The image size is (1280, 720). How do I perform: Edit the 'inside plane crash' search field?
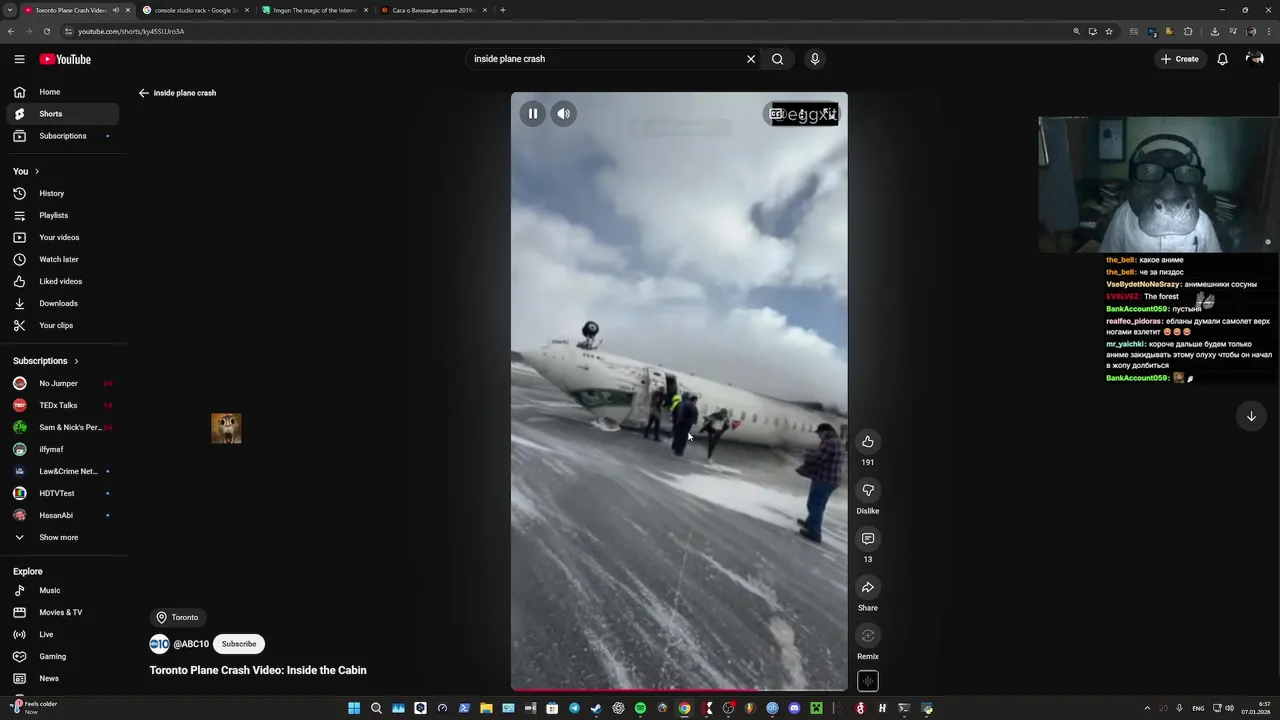605,59
